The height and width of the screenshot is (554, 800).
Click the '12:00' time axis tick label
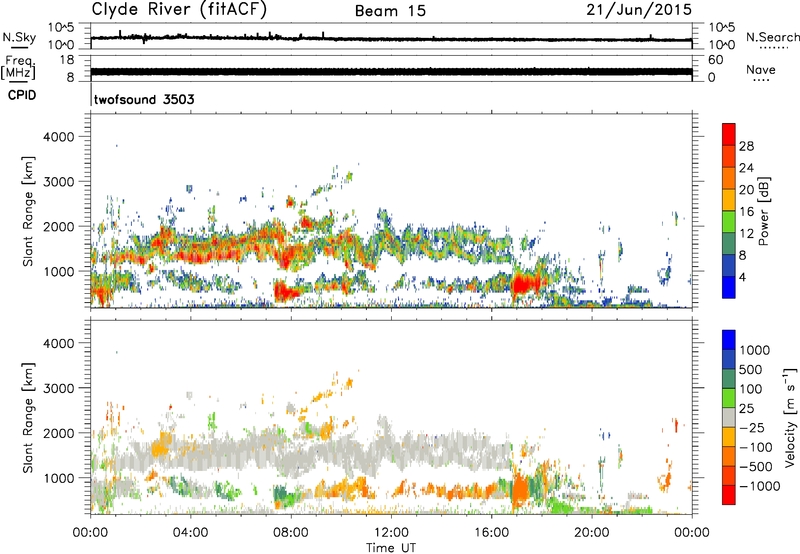[391, 533]
